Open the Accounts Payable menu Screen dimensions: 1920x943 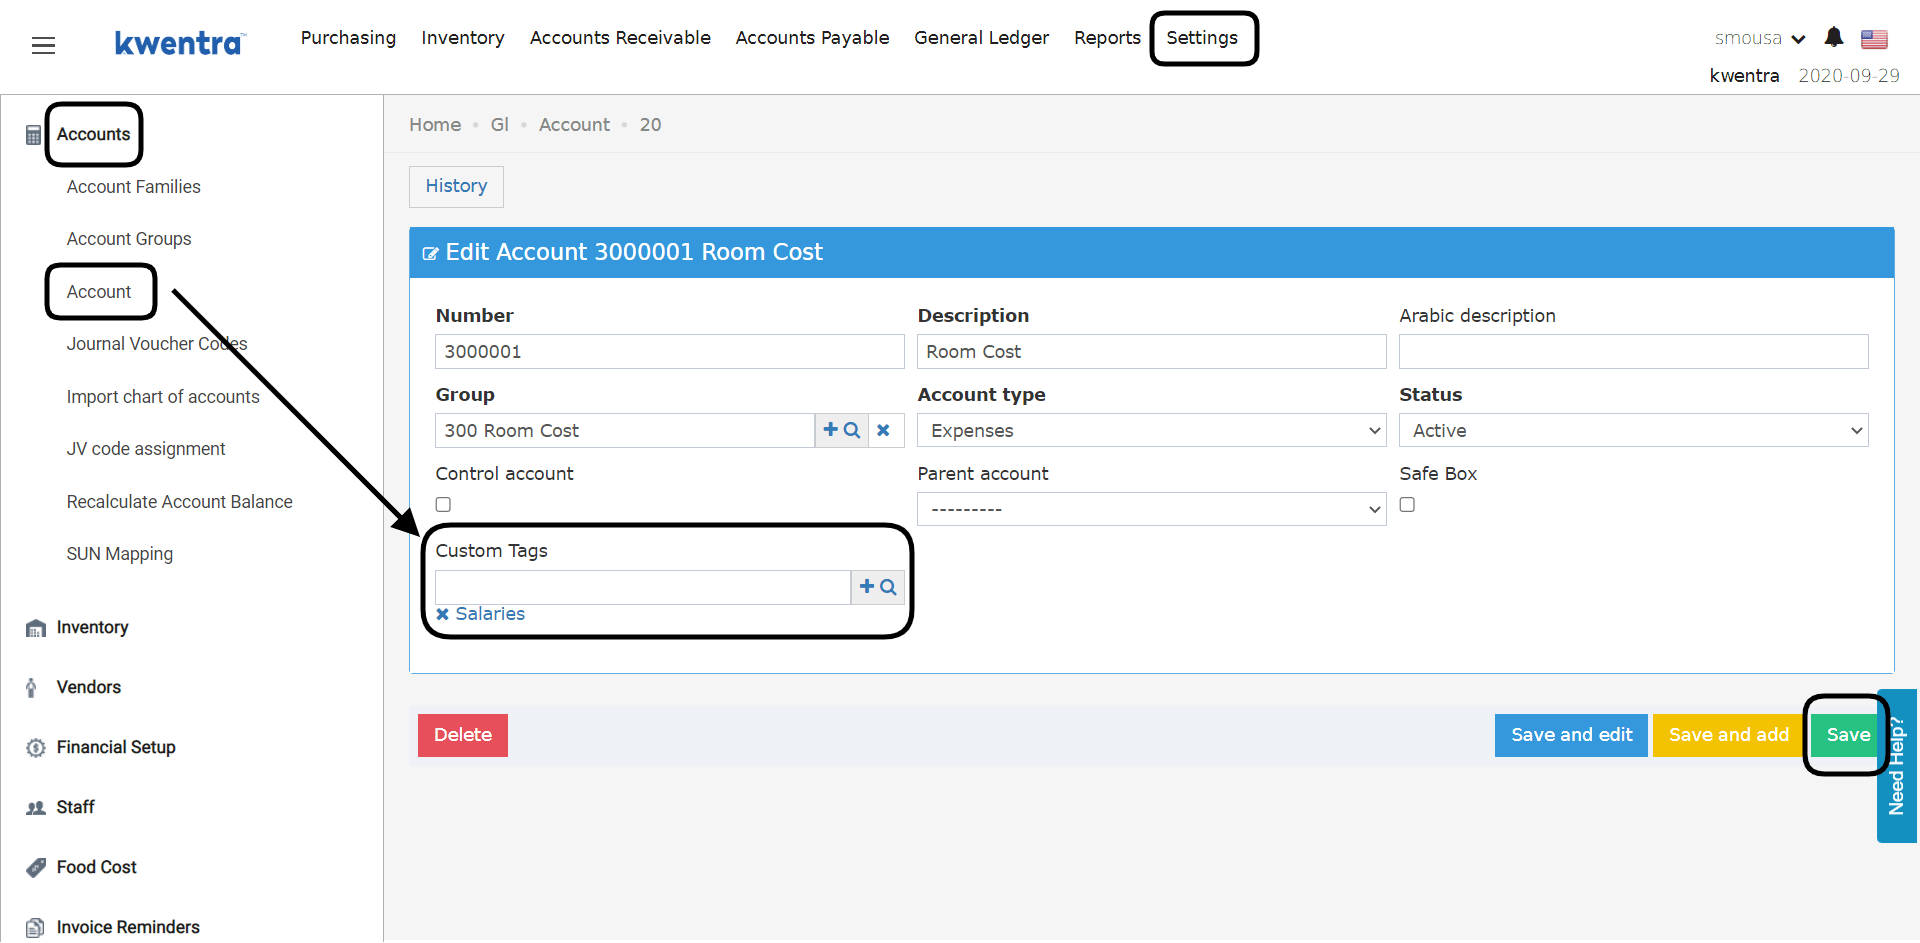812,38
